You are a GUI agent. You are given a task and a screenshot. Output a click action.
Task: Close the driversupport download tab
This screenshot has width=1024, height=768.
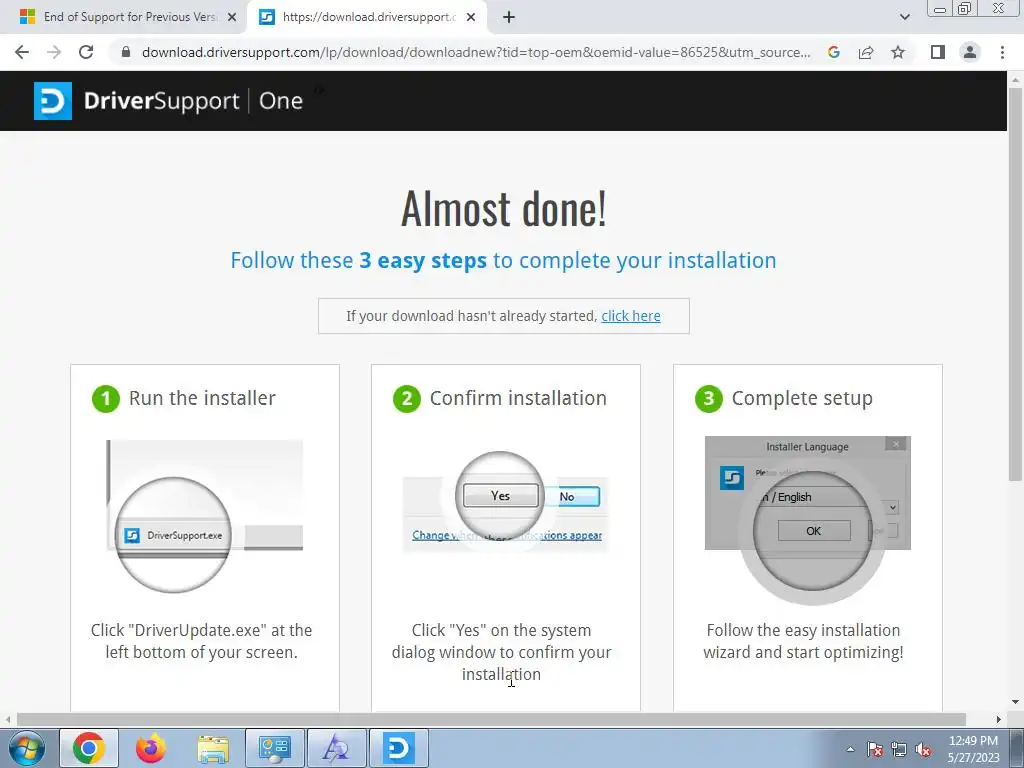[471, 18]
